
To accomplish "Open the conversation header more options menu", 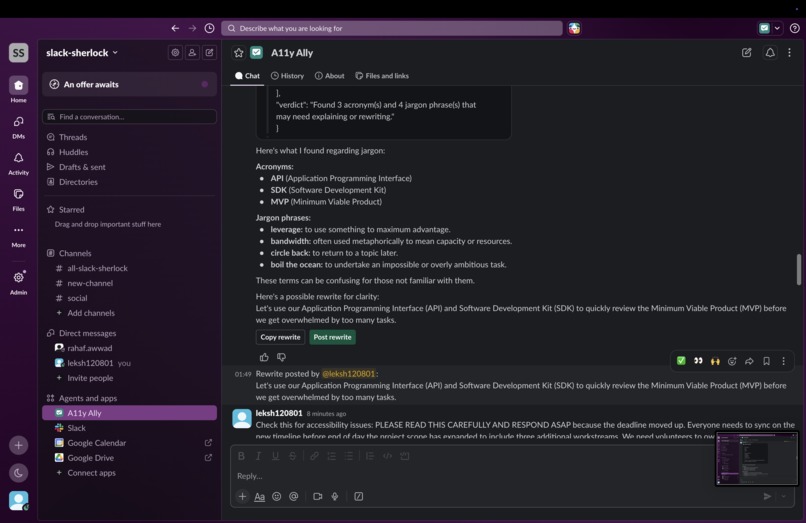I will tap(790, 52).
